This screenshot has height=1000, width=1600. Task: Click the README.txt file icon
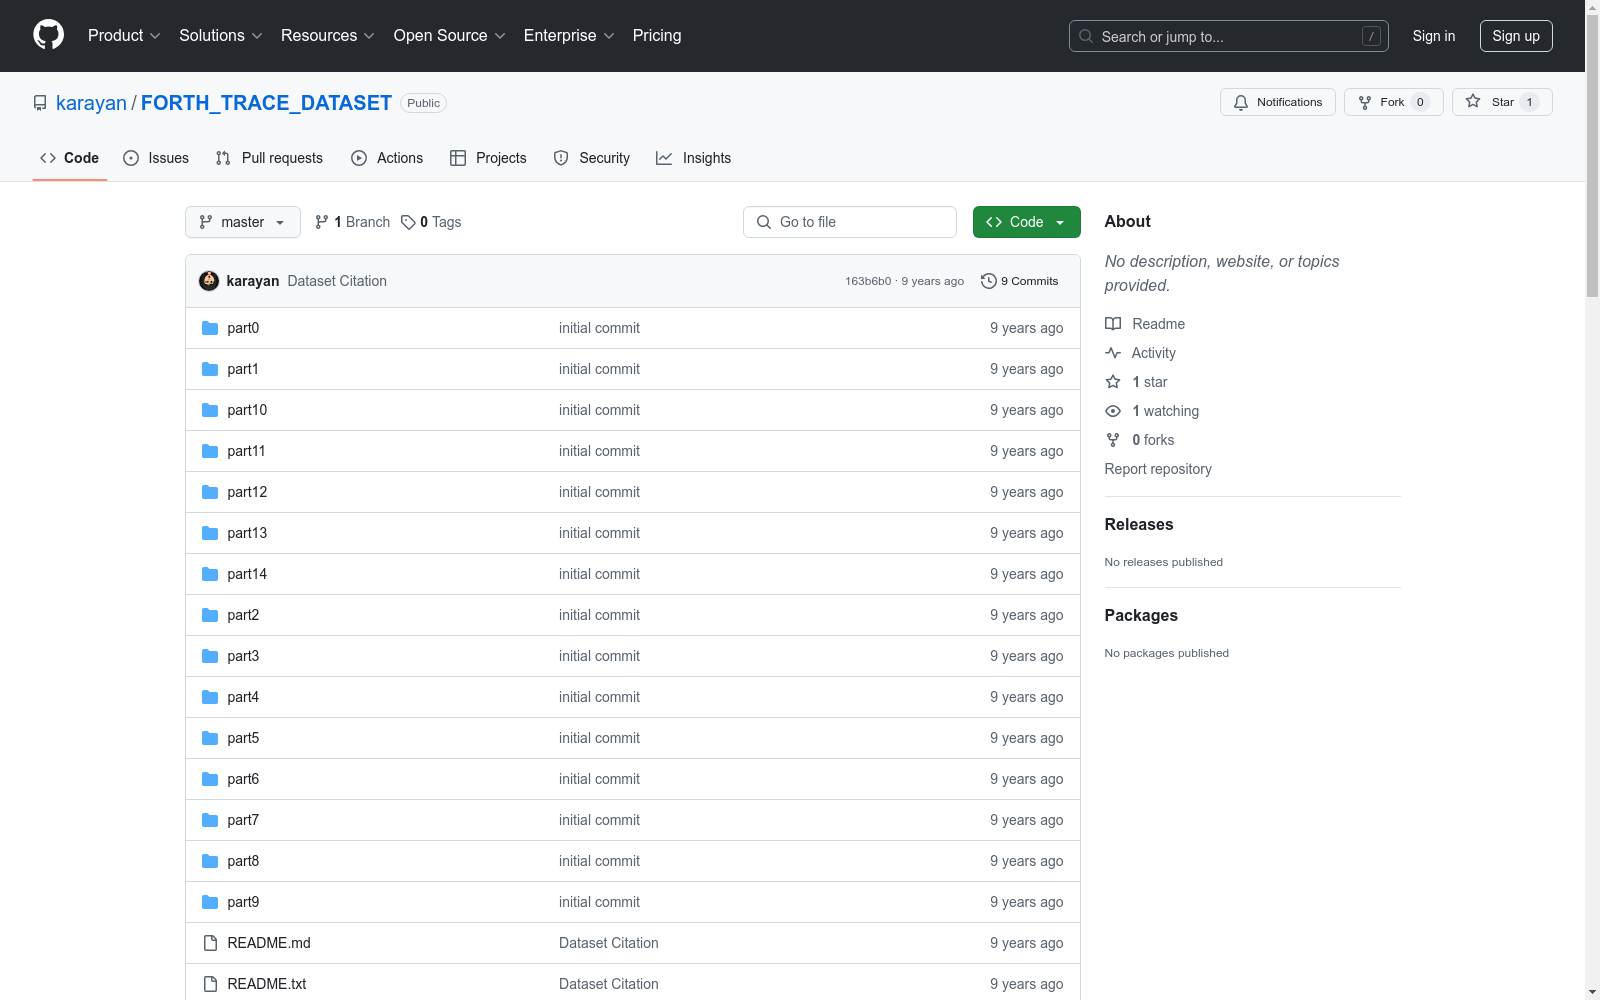[210, 984]
